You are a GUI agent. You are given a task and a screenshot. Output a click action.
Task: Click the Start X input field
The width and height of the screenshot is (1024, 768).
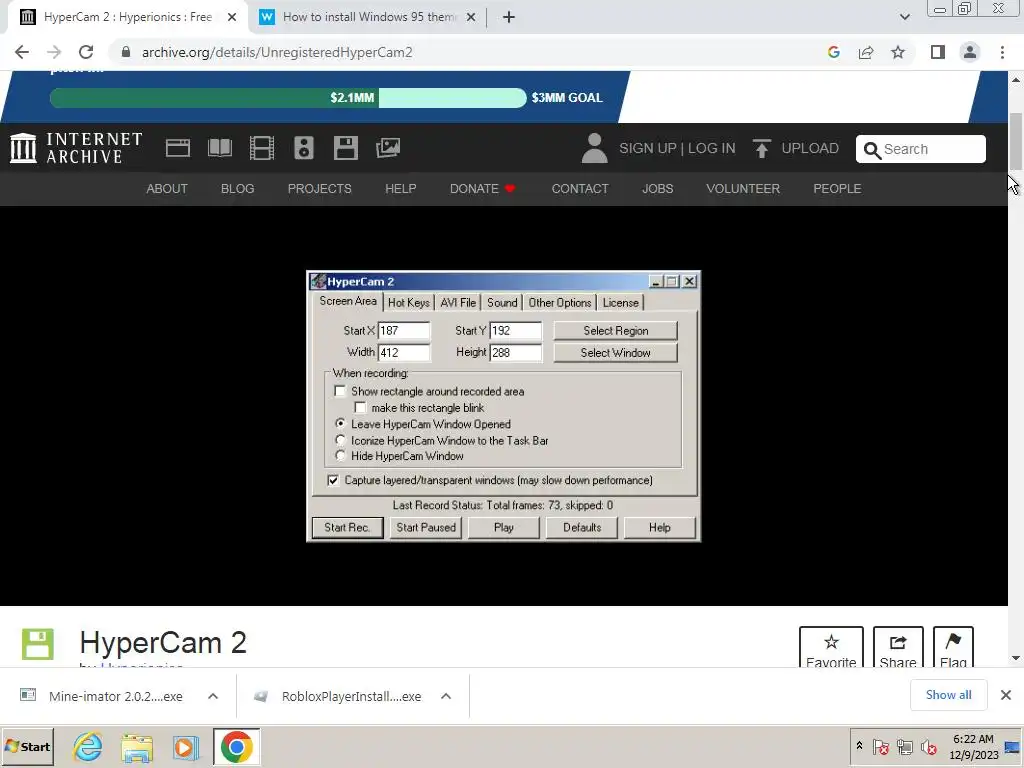tap(404, 330)
